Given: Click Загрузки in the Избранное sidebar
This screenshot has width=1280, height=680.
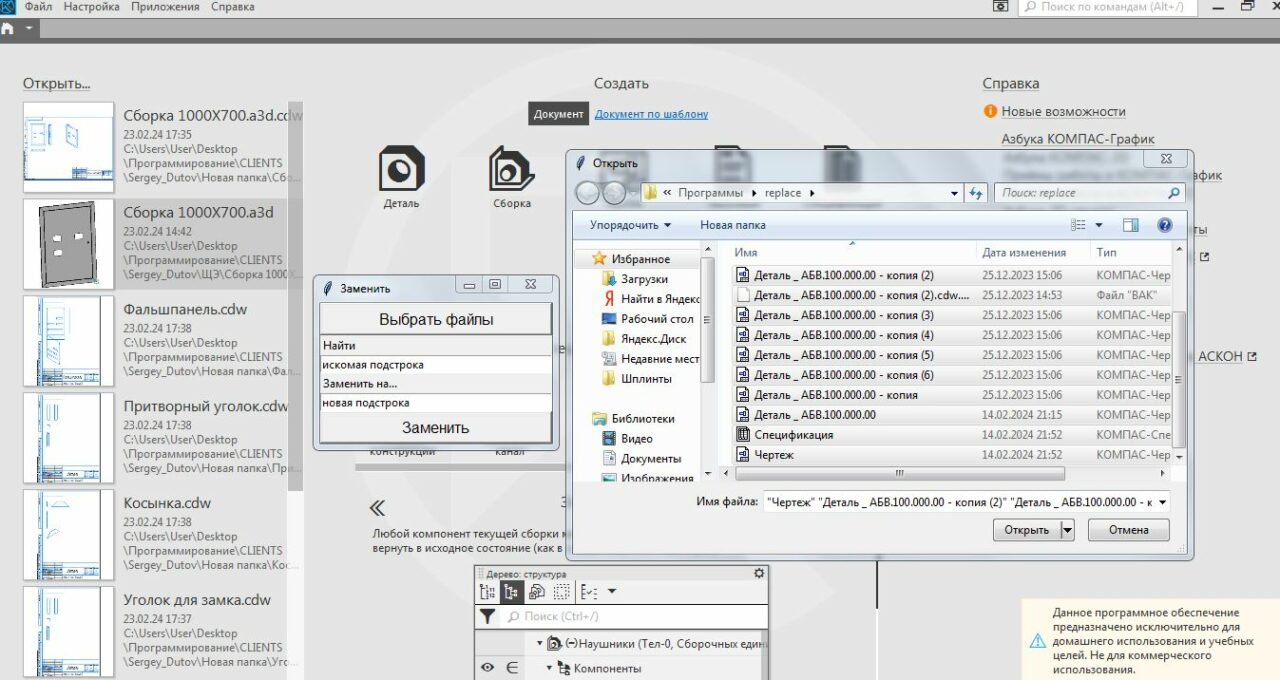Looking at the screenshot, I should click(x=635, y=279).
